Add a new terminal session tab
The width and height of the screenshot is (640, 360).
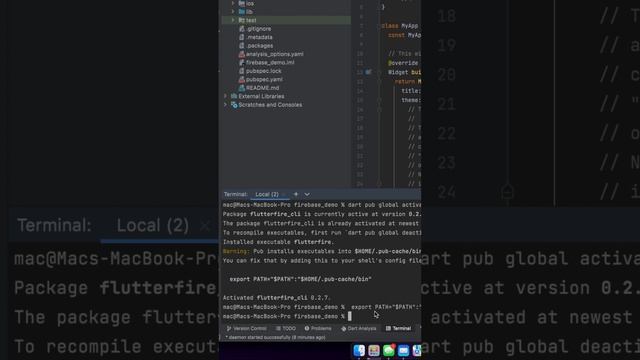[296, 194]
